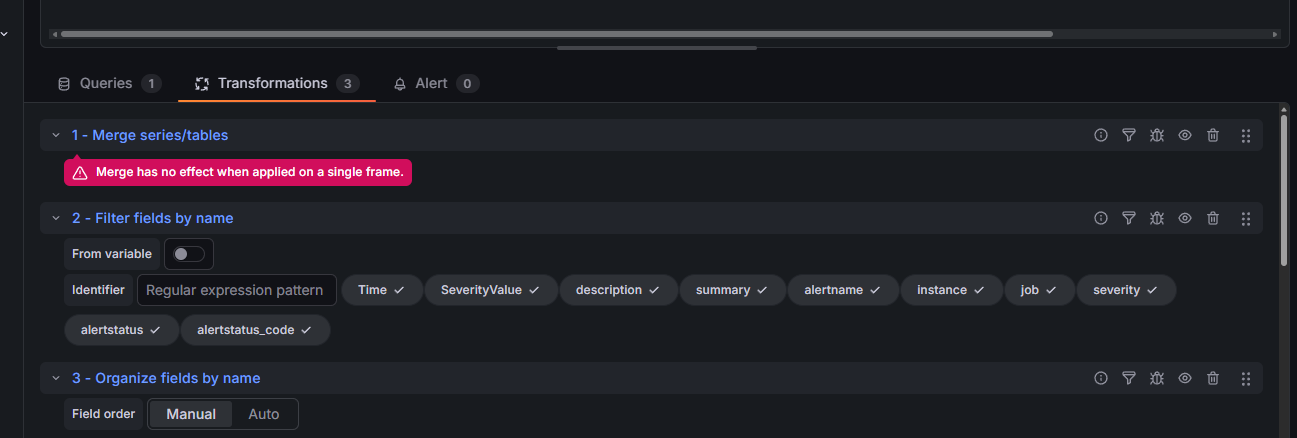This screenshot has width=1297, height=438.
Task: Click drag handle on Filter fields row
Action: (1246, 218)
